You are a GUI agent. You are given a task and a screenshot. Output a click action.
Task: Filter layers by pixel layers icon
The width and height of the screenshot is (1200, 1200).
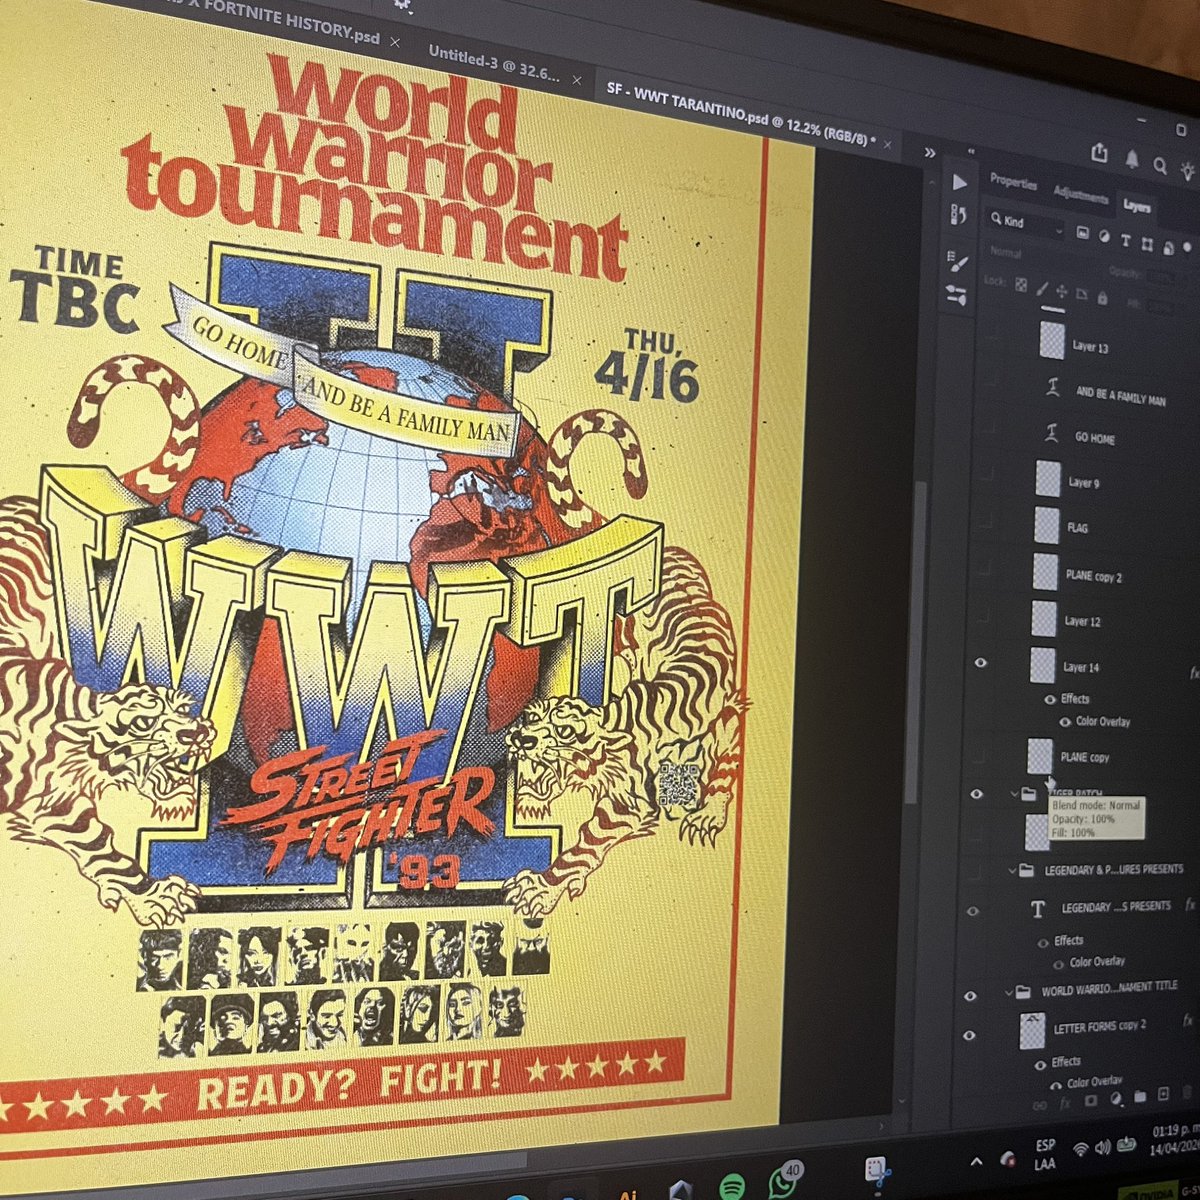pos(1081,233)
